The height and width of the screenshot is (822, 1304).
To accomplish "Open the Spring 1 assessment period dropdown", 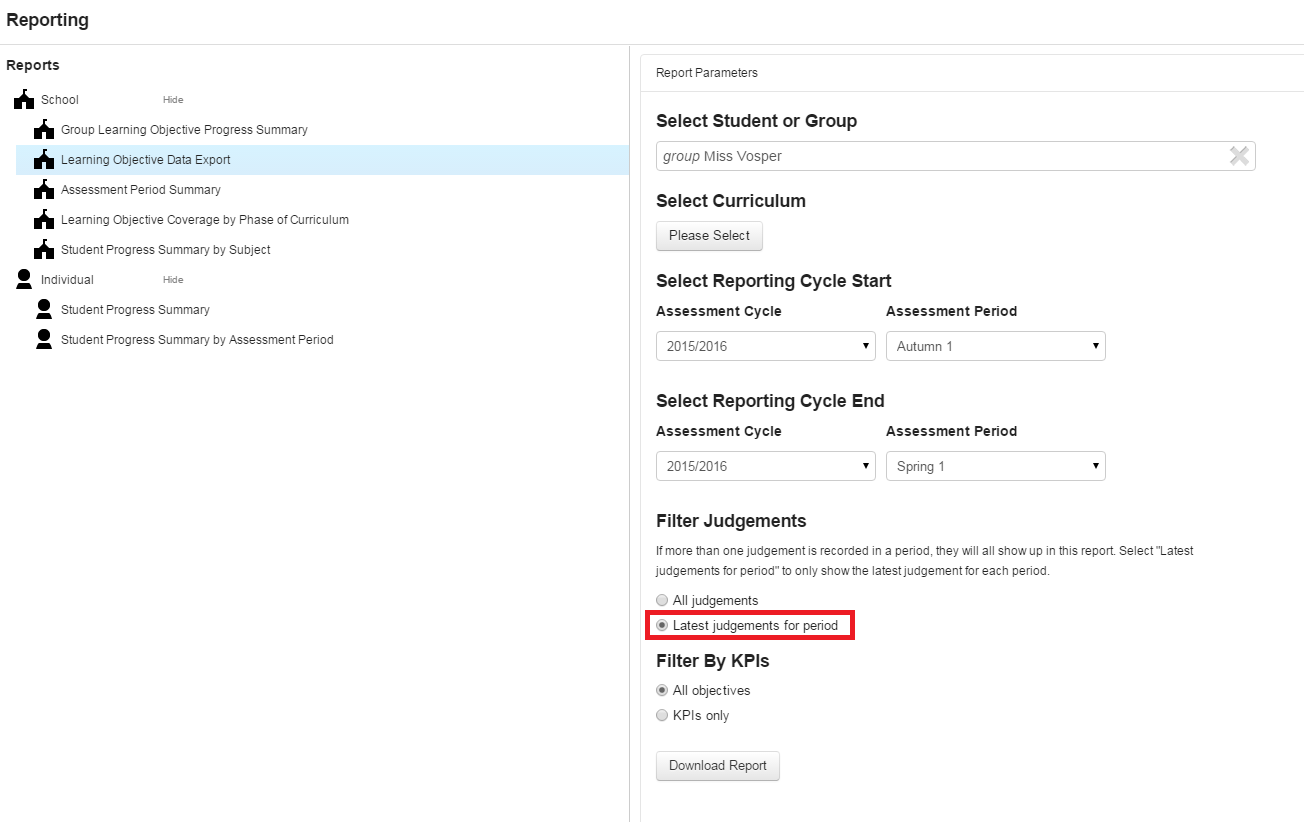I will click(x=995, y=466).
